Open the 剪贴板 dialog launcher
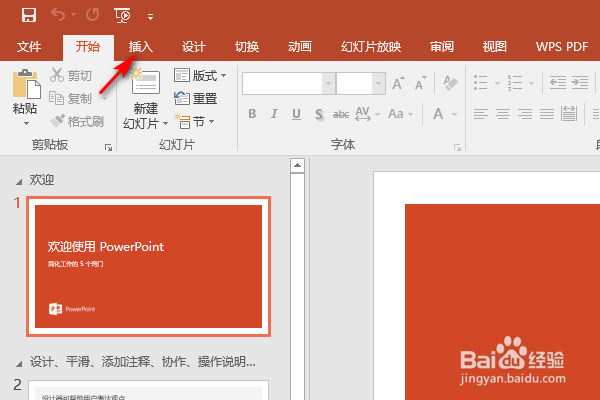The height and width of the screenshot is (400, 600). coord(109,147)
